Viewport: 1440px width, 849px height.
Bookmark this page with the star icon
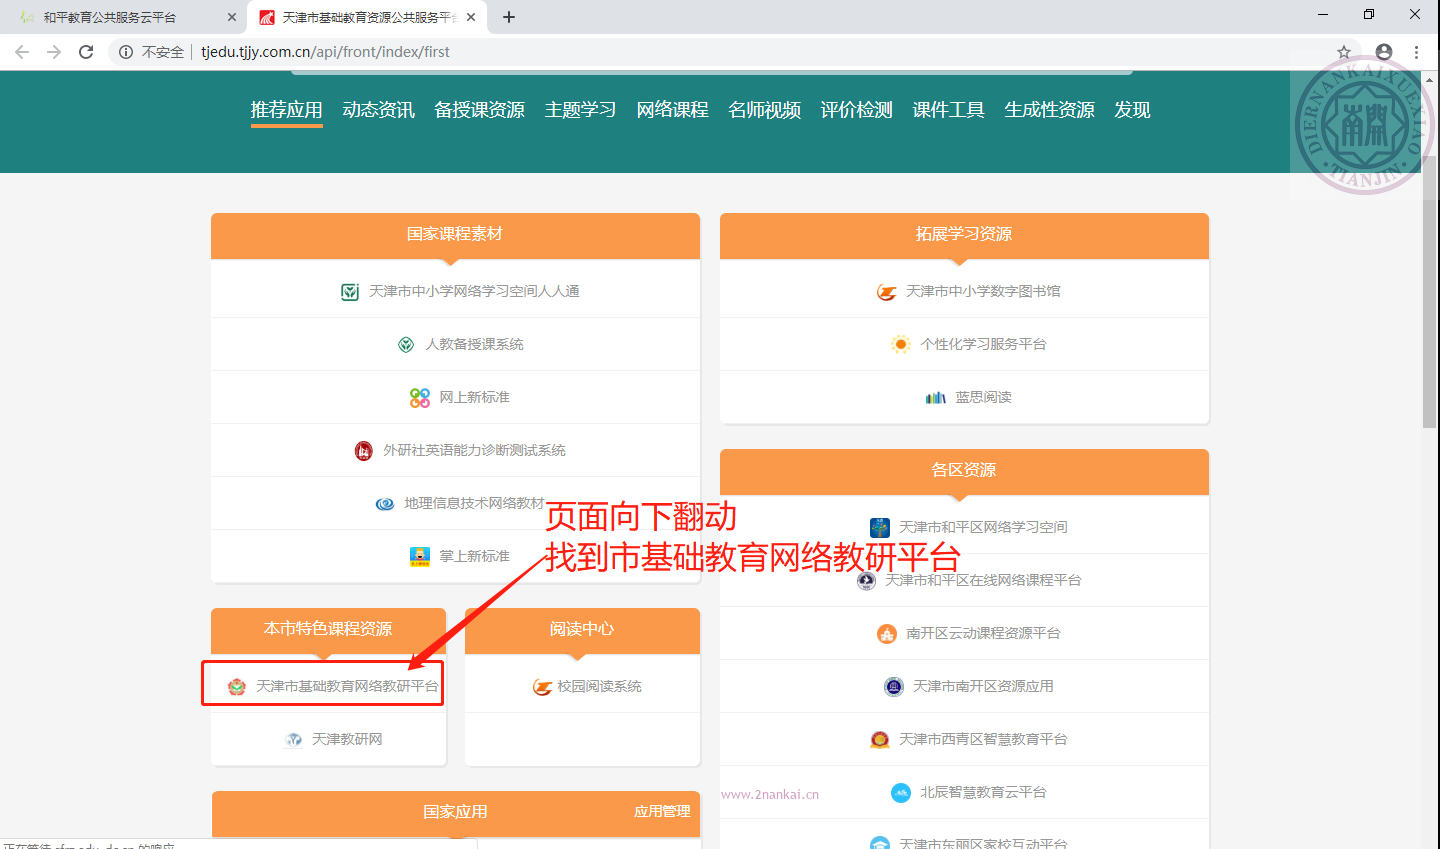coord(1344,52)
